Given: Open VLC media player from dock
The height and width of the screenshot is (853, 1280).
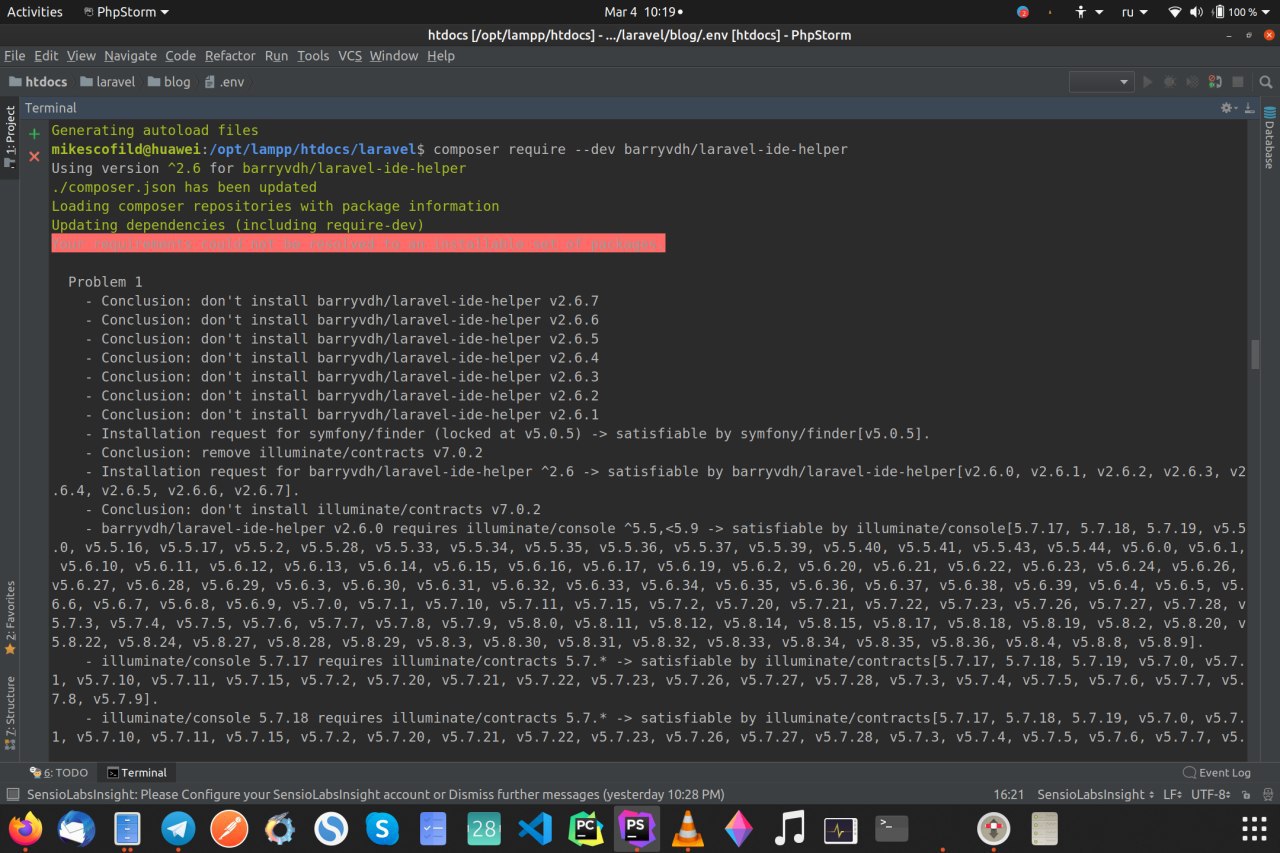Looking at the screenshot, I should [688, 828].
